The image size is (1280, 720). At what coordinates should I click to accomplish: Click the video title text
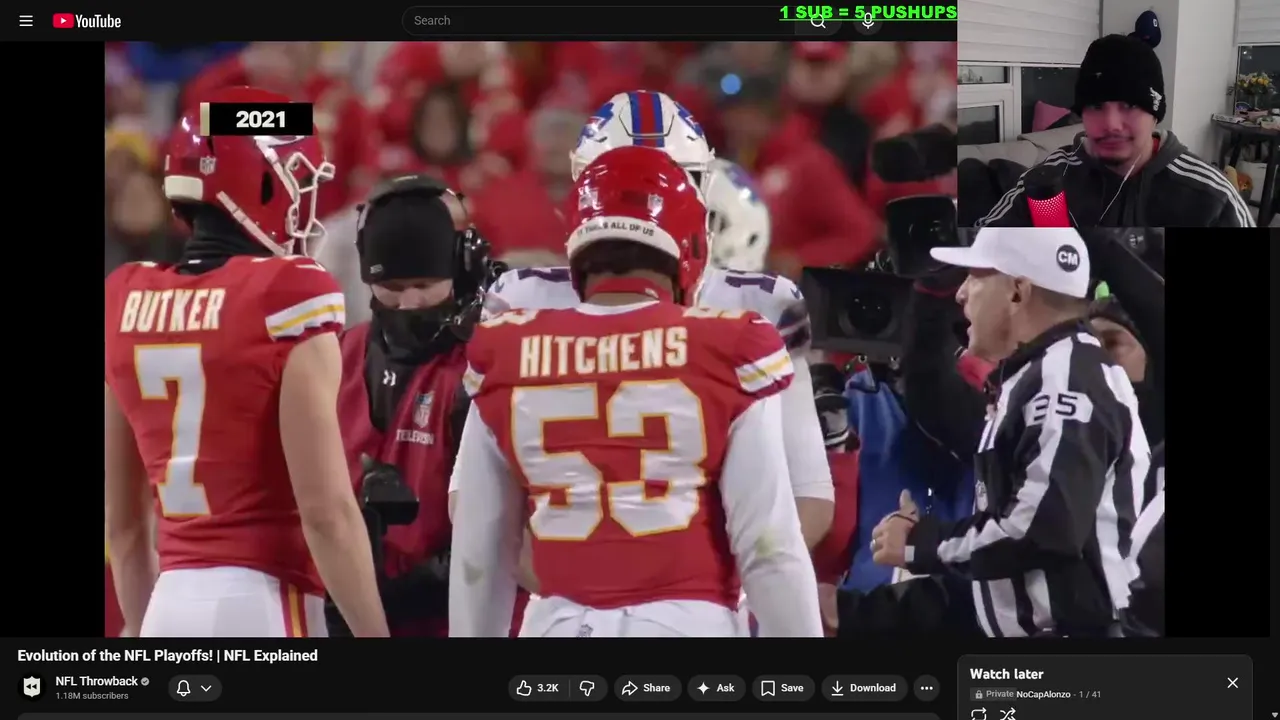click(168, 655)
